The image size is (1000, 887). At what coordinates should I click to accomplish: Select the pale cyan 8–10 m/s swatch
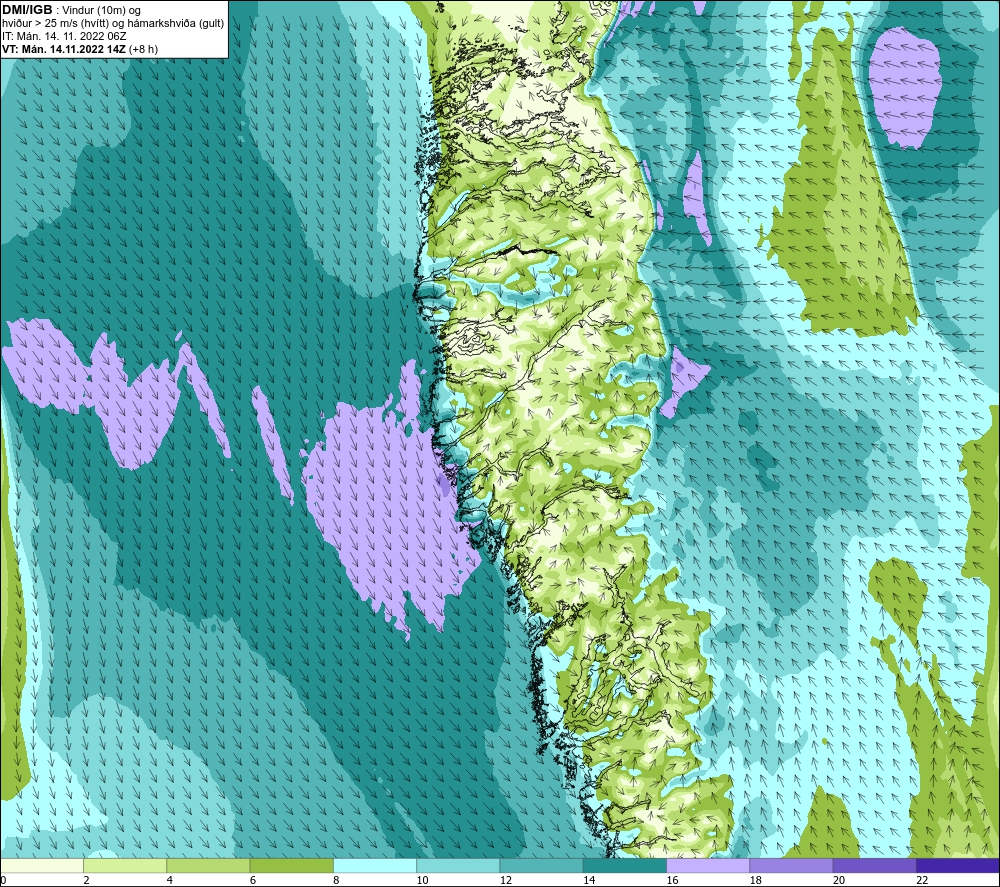click(375, 865)
